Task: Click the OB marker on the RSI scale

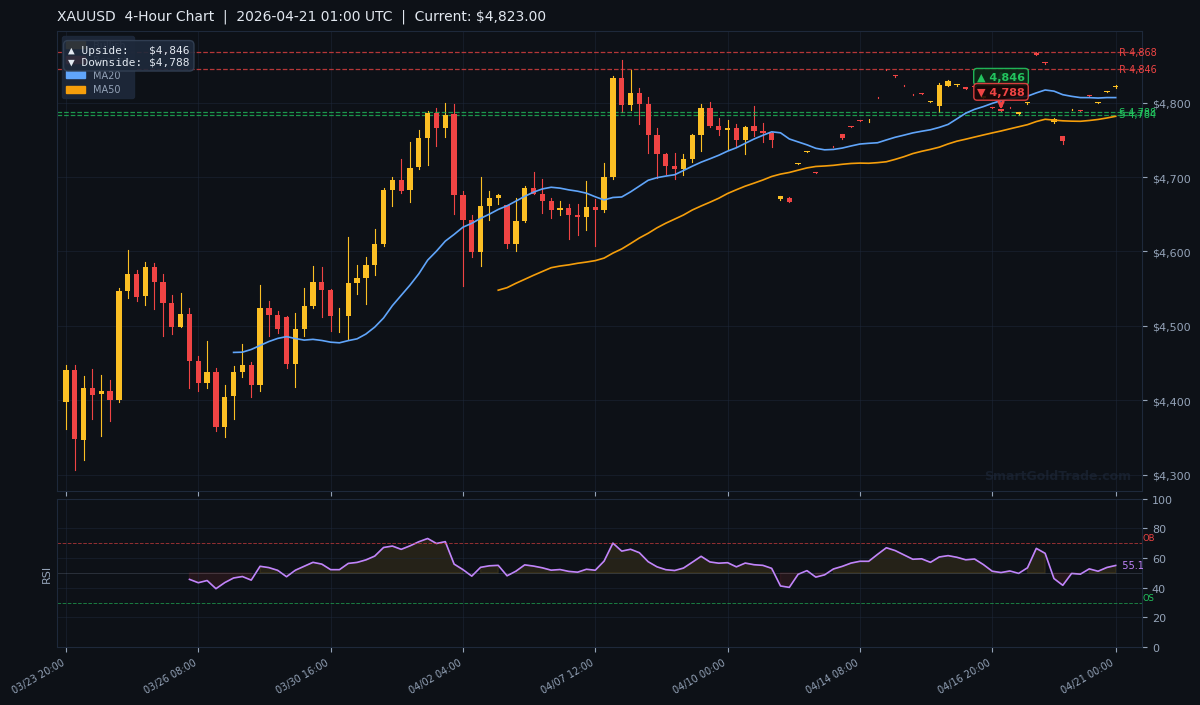Action: (1147, 538)
